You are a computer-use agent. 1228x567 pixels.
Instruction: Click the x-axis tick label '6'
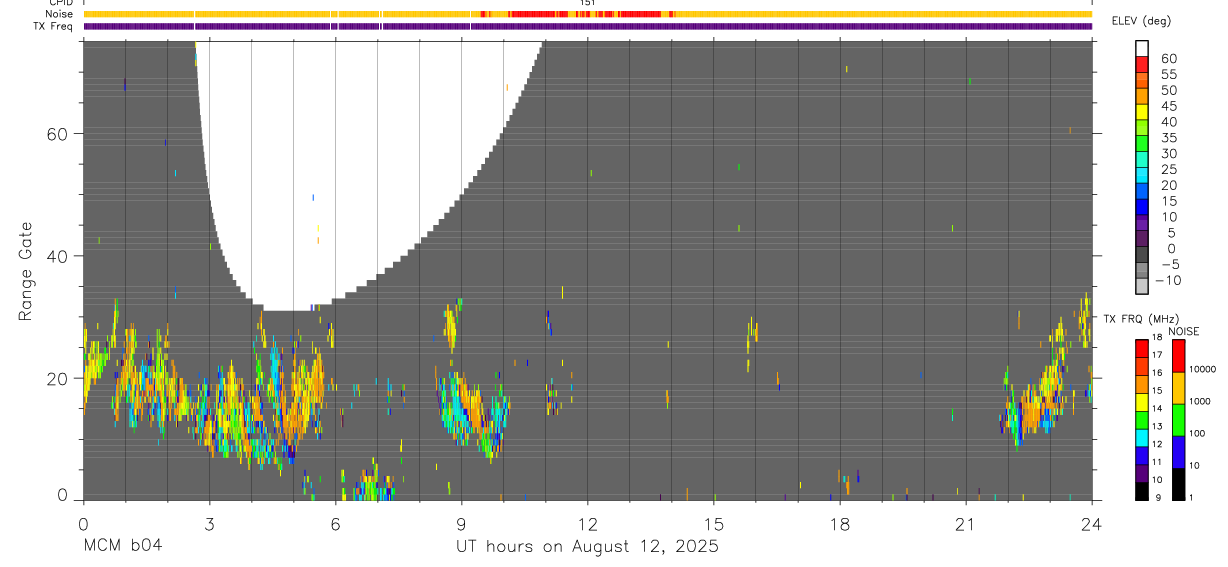335,524
